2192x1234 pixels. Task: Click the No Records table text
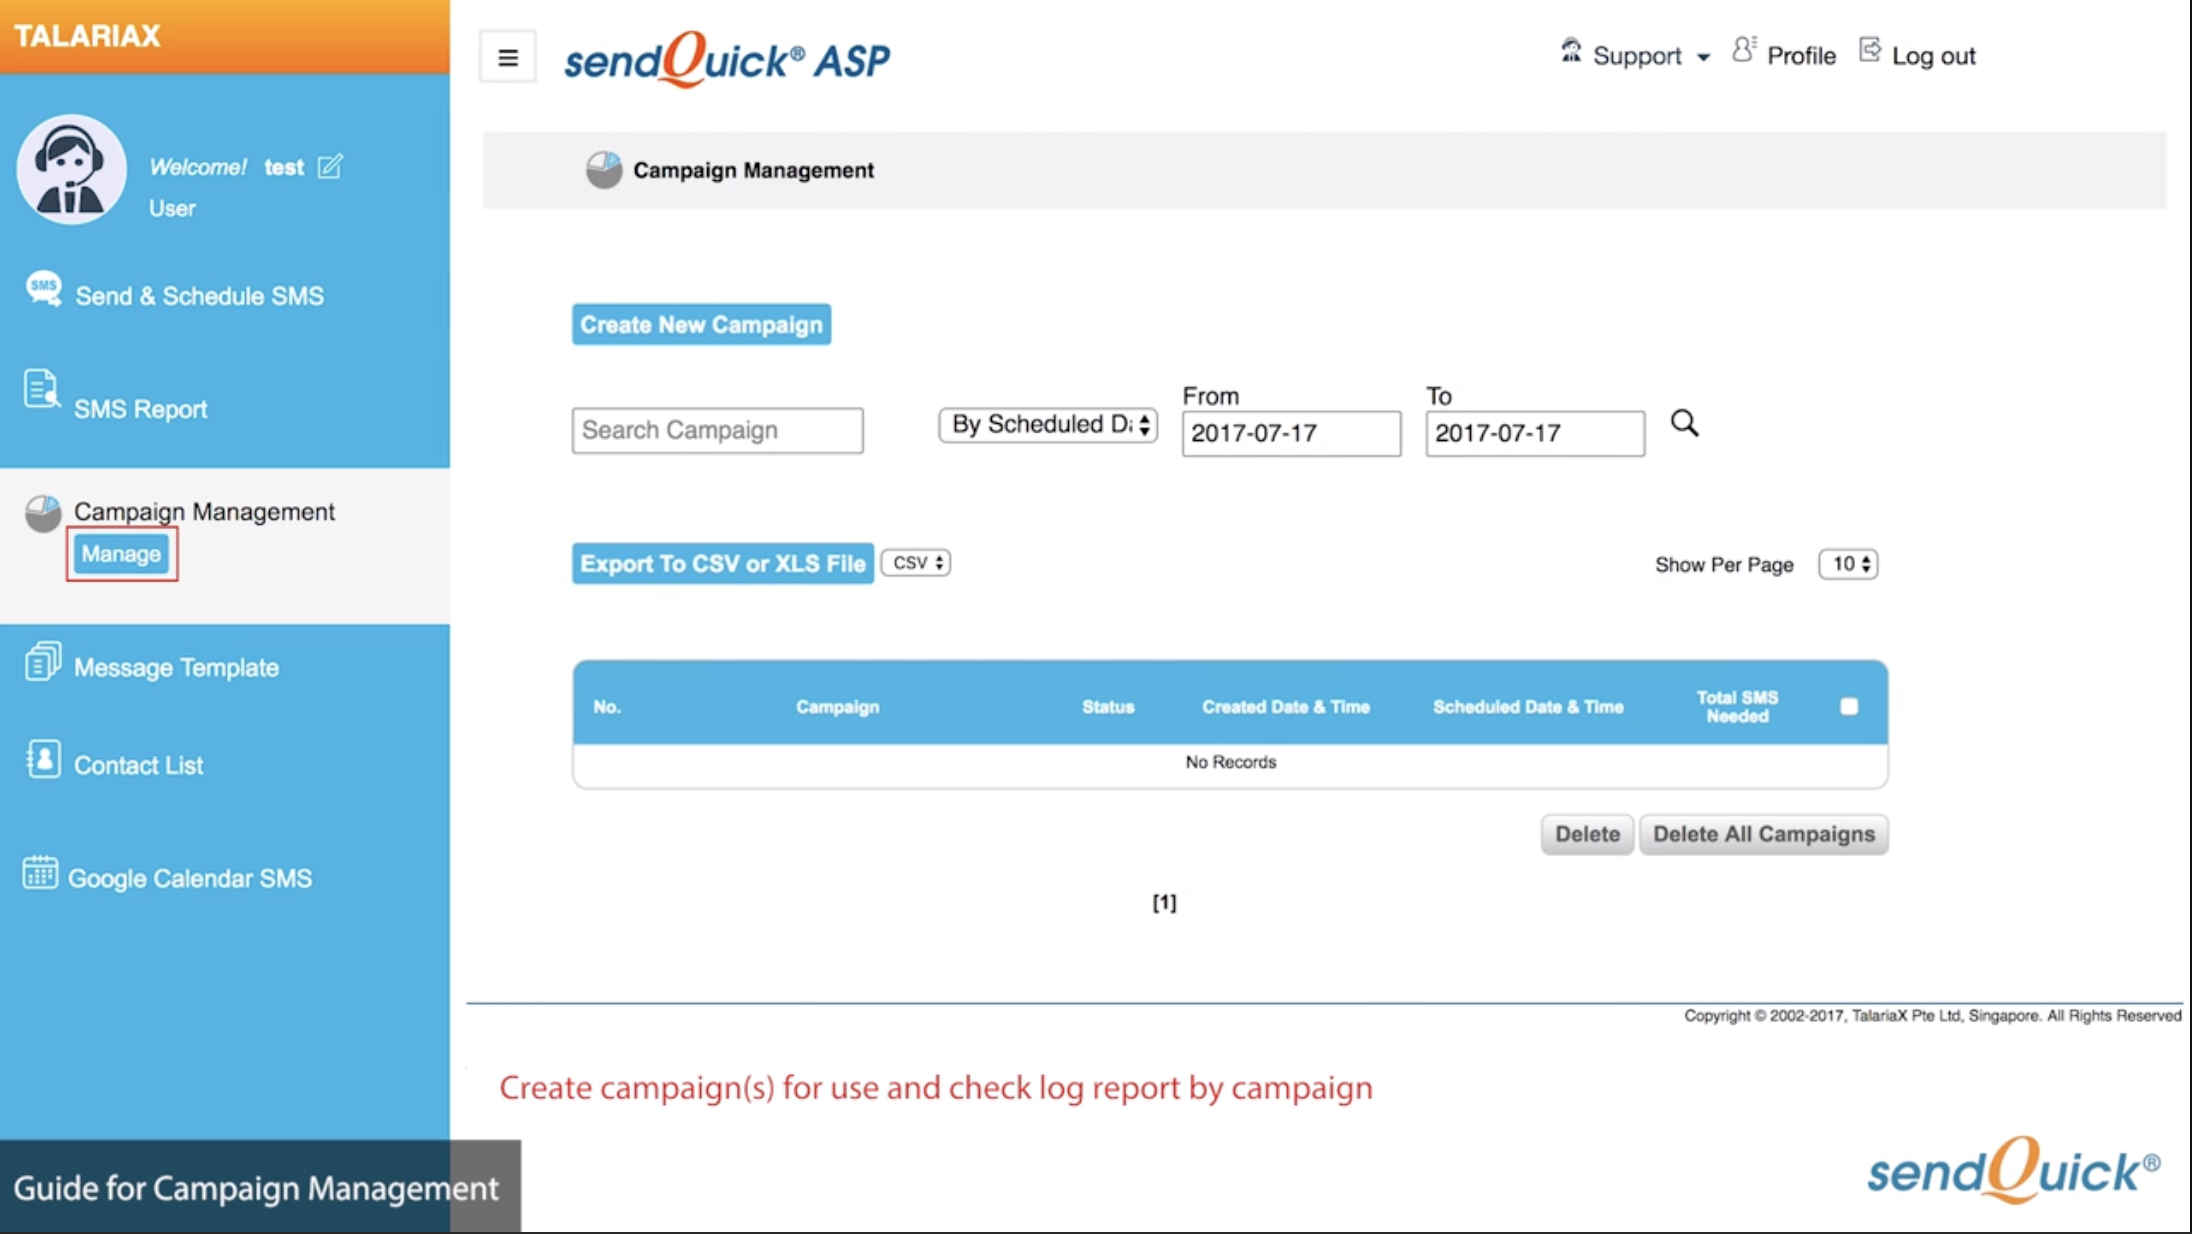click(1230, 762)
